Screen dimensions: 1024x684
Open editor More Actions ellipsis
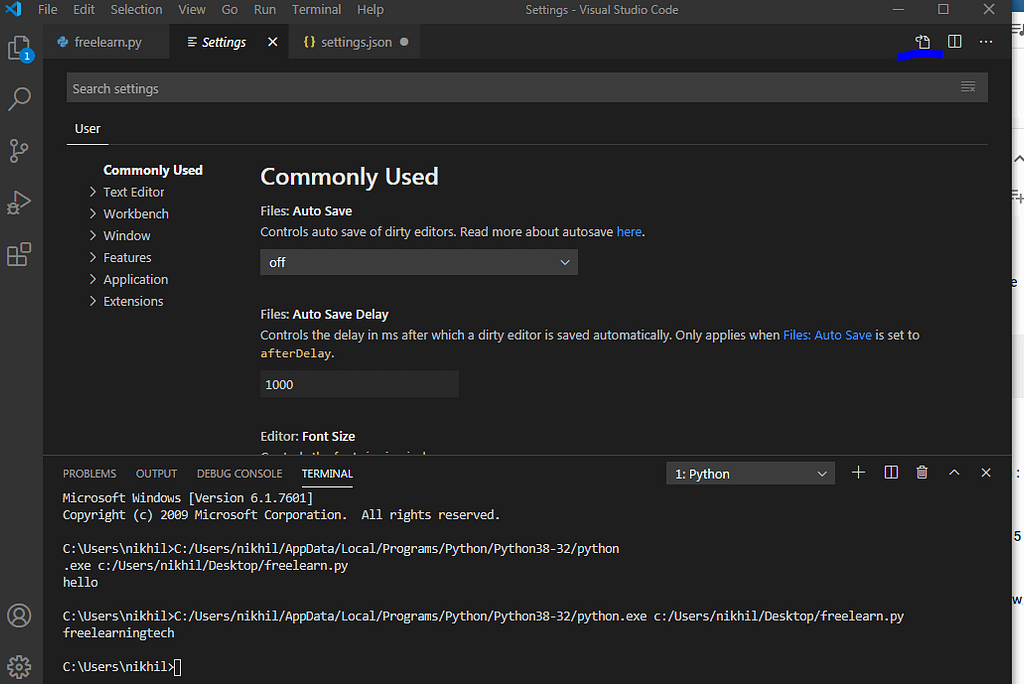986,42
